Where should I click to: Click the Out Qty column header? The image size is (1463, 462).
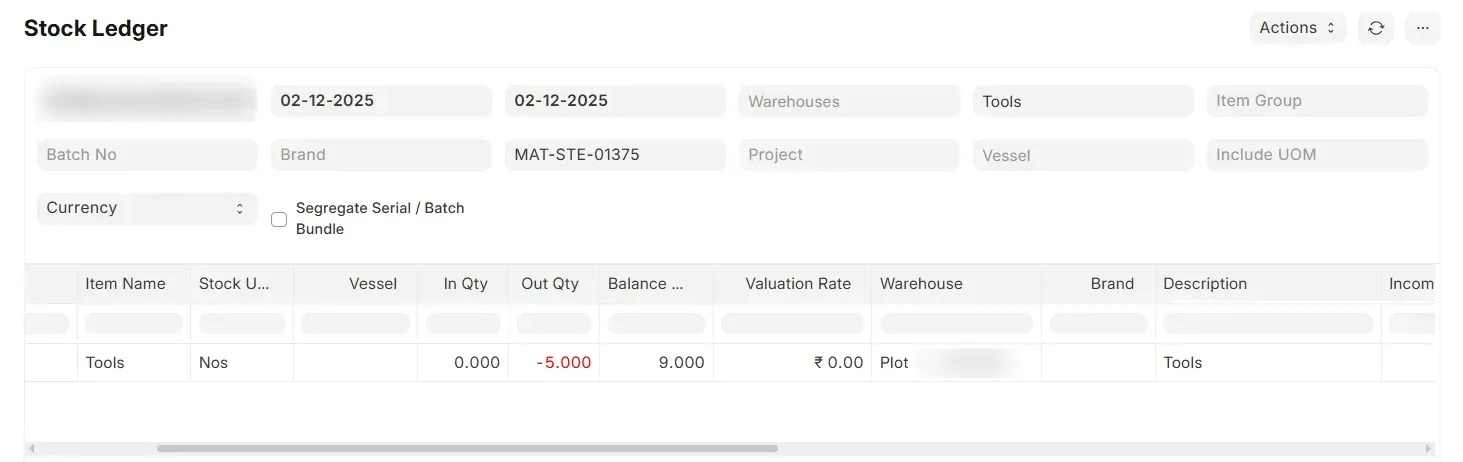tap(550, 284)
